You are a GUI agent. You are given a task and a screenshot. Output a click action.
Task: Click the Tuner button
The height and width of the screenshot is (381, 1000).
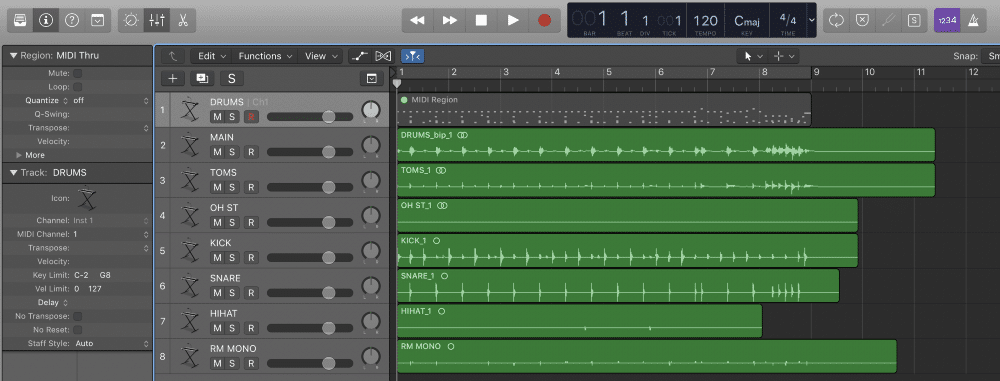coord(888,20)
